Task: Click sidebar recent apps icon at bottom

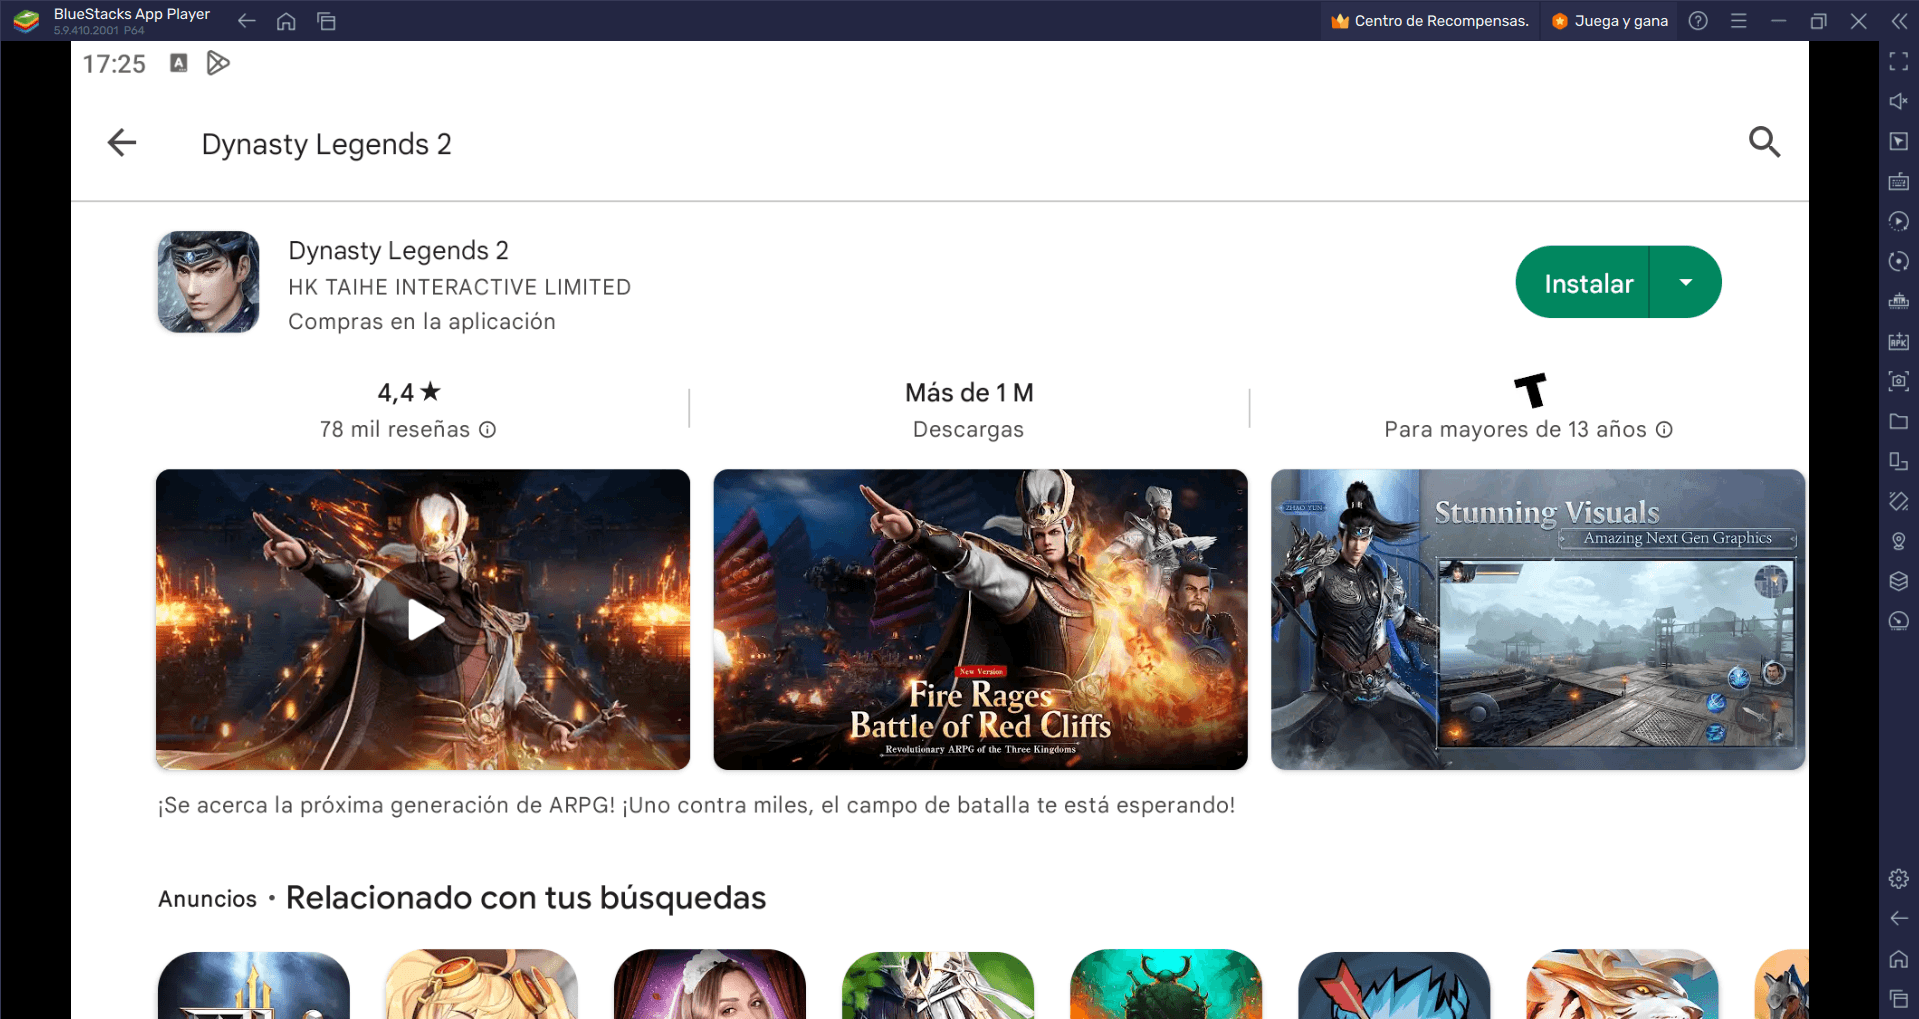Action: pos(1899,998)
